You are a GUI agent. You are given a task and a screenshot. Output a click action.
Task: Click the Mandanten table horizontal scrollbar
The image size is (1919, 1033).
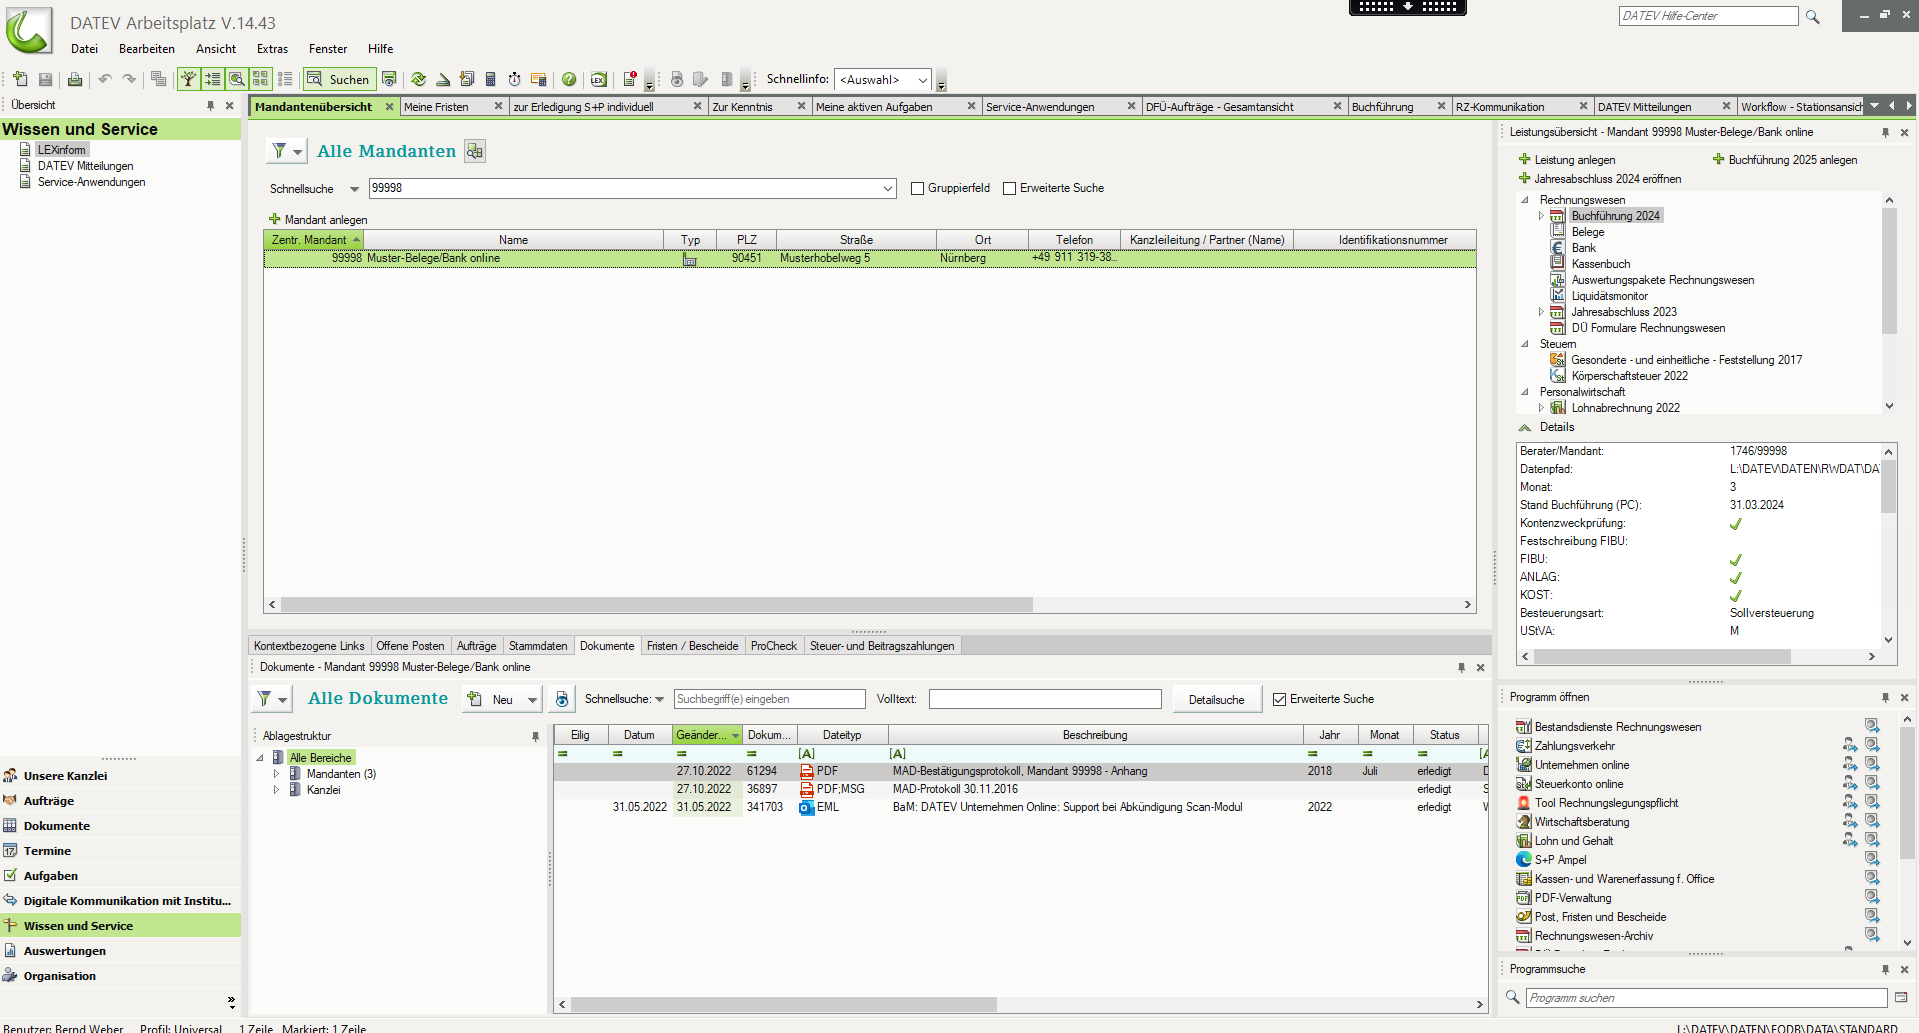coord(656,605)
